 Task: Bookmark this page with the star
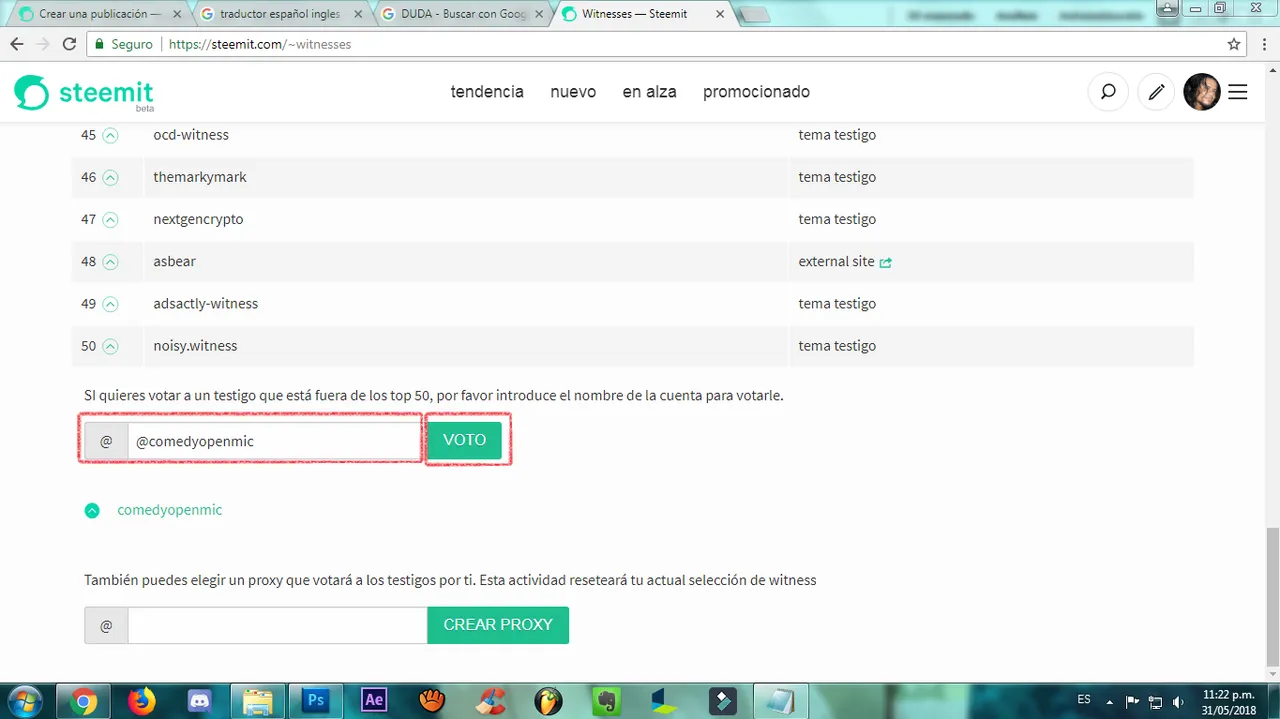(1234, 44)
